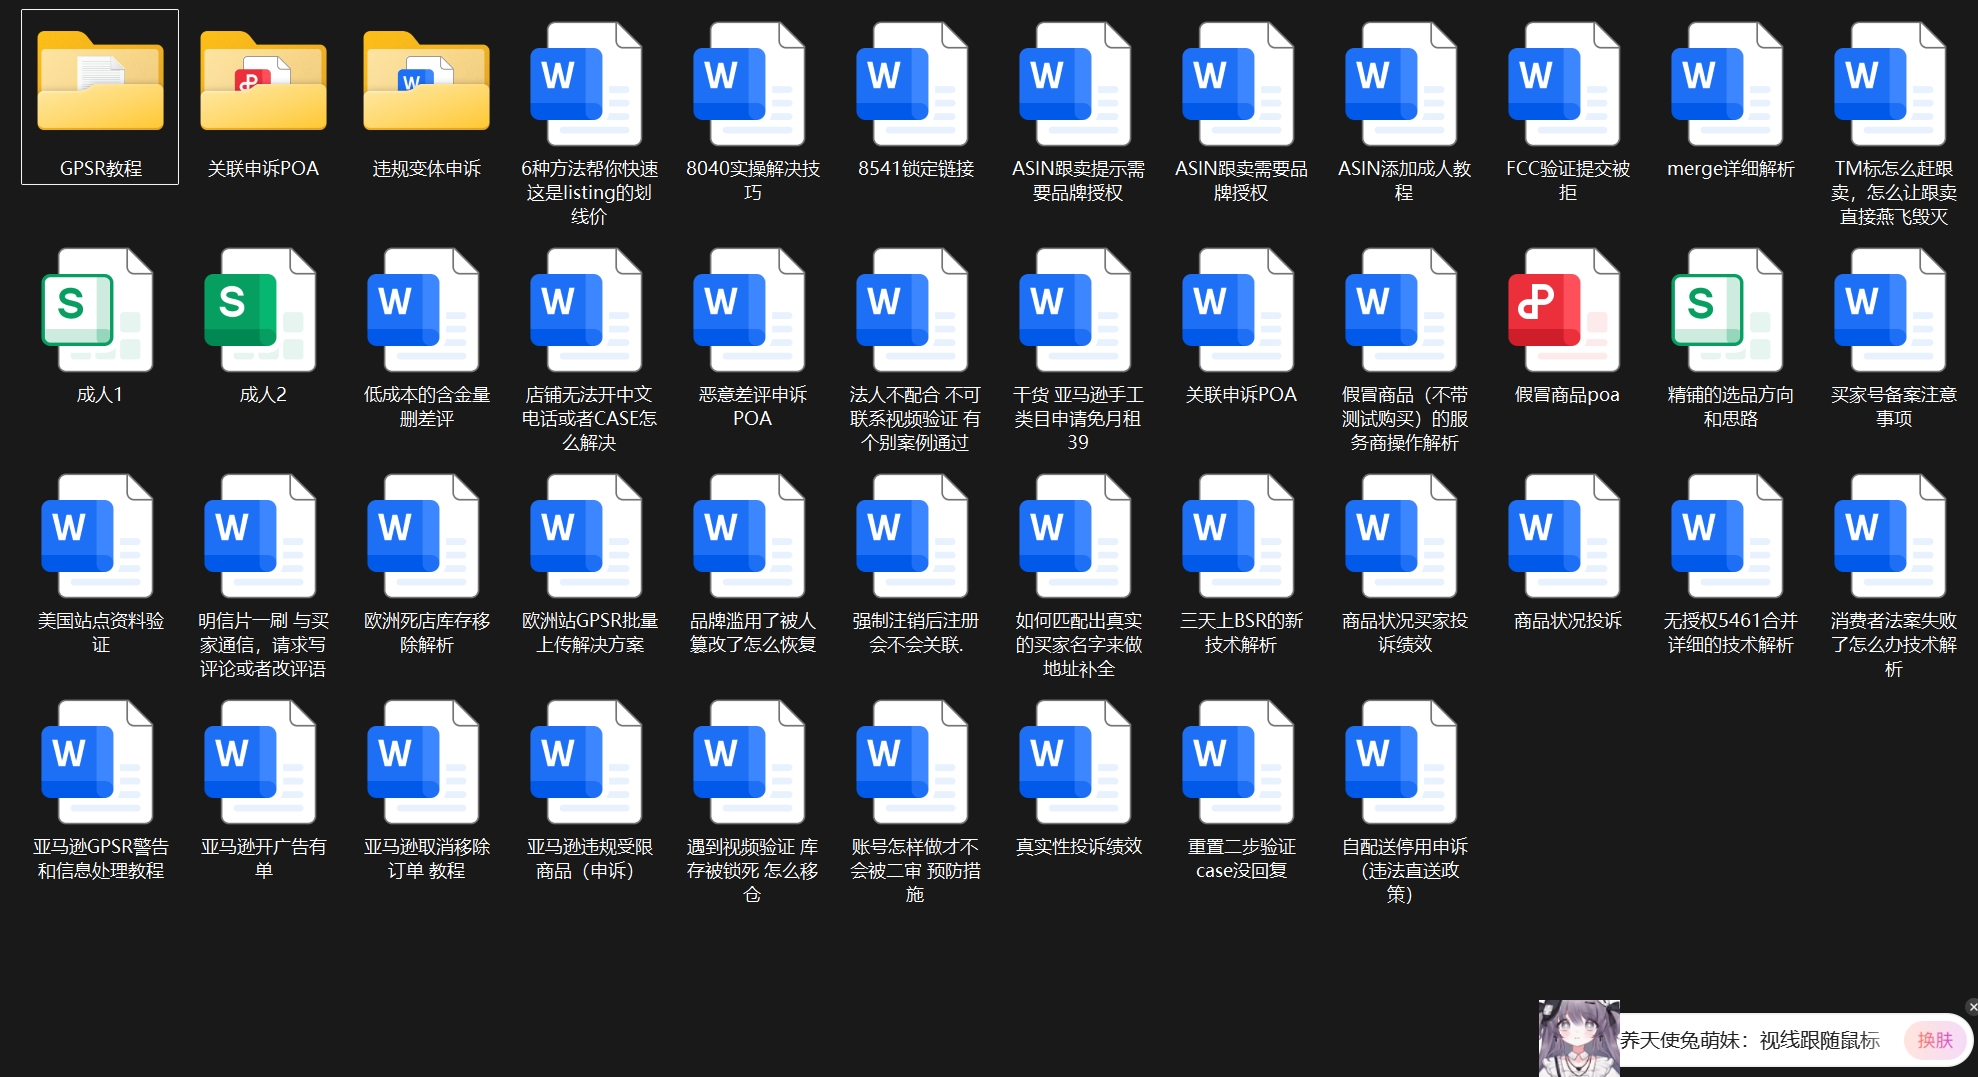Image resolution: width=1978 pixels, height=1077 pixels.
Task: Click the 亚马逊违规受限商品（申诉）label
Action: click(589, 858)
